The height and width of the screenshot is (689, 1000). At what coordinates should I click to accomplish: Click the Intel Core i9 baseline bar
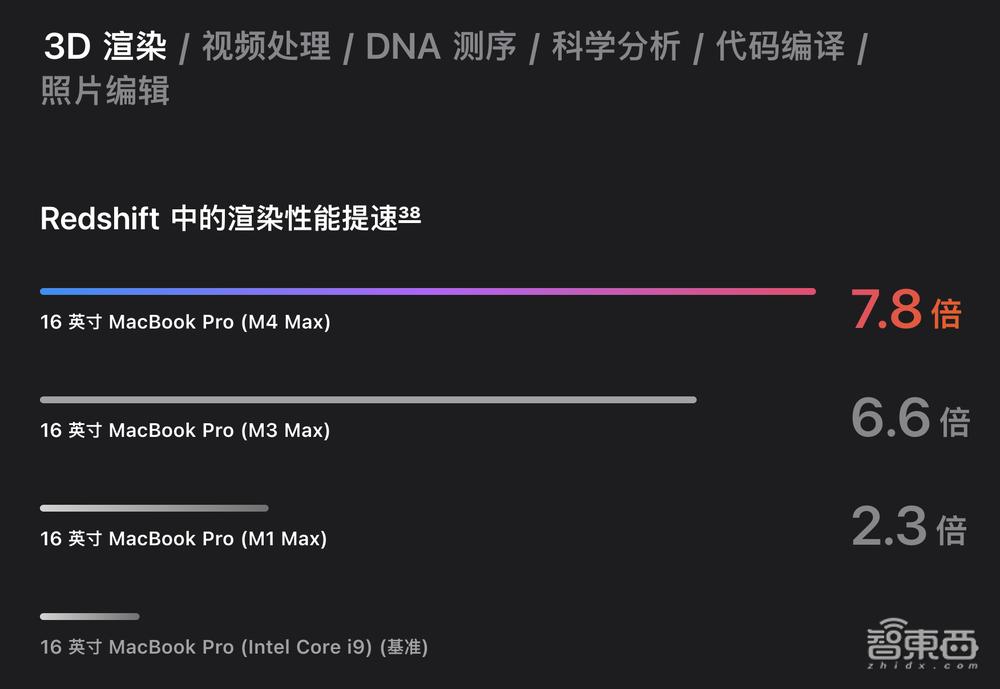point(89,616)
